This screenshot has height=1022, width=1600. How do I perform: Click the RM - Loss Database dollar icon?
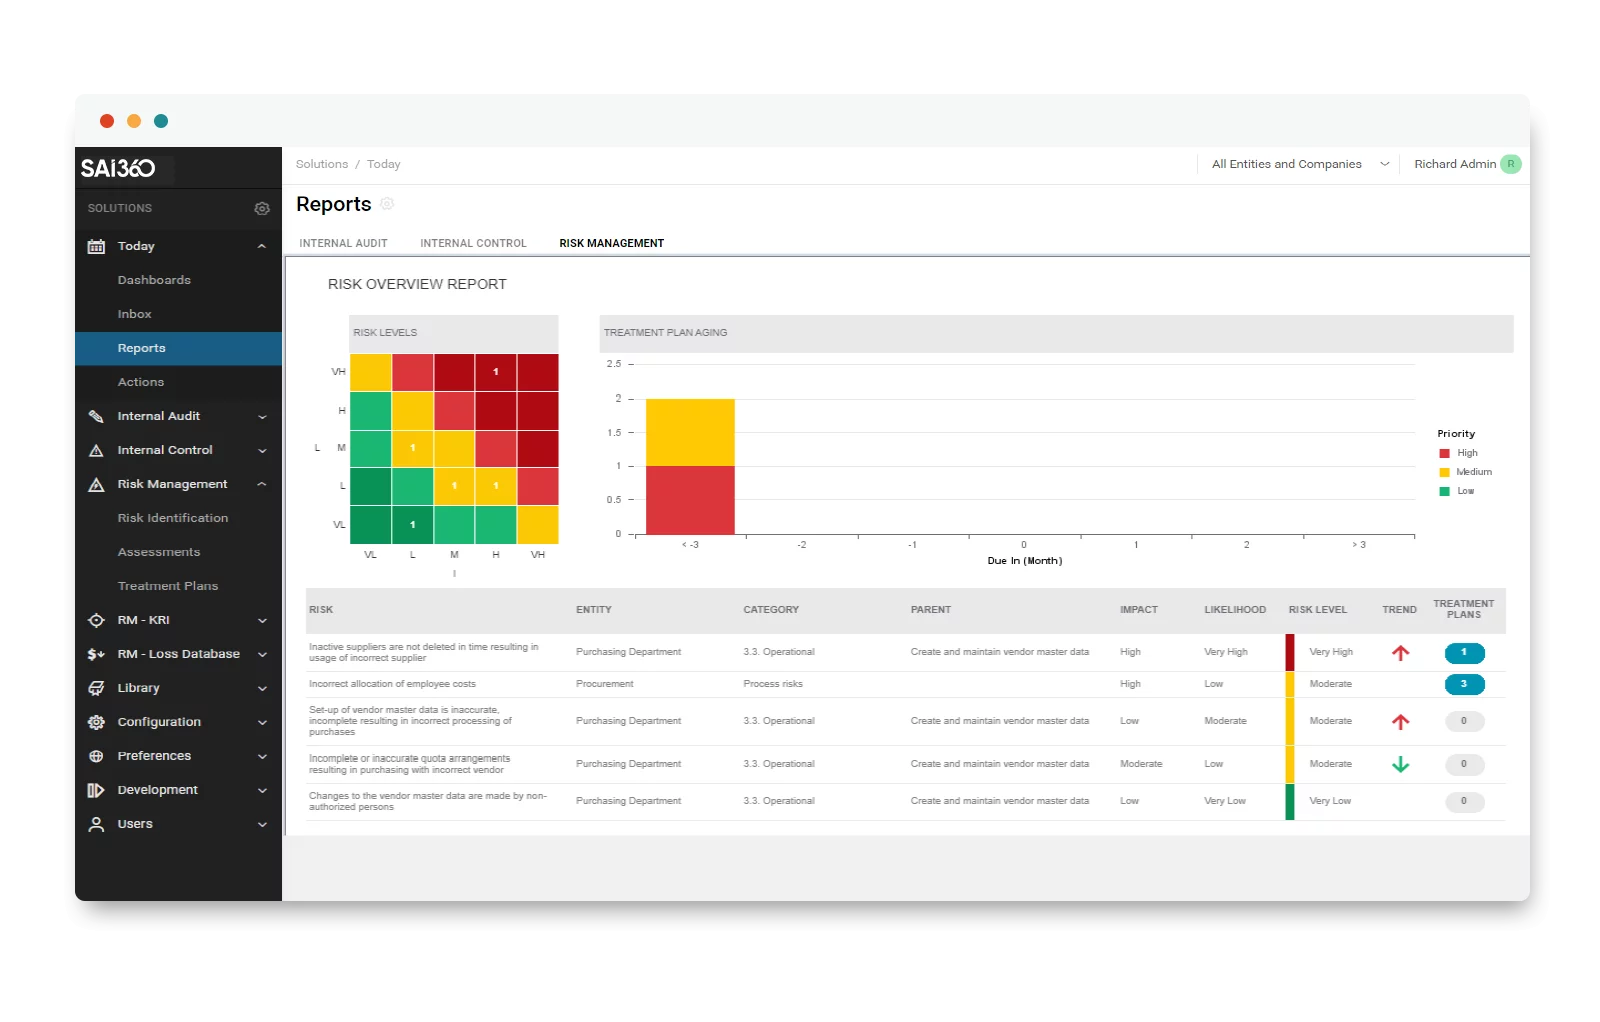(96, 653)
